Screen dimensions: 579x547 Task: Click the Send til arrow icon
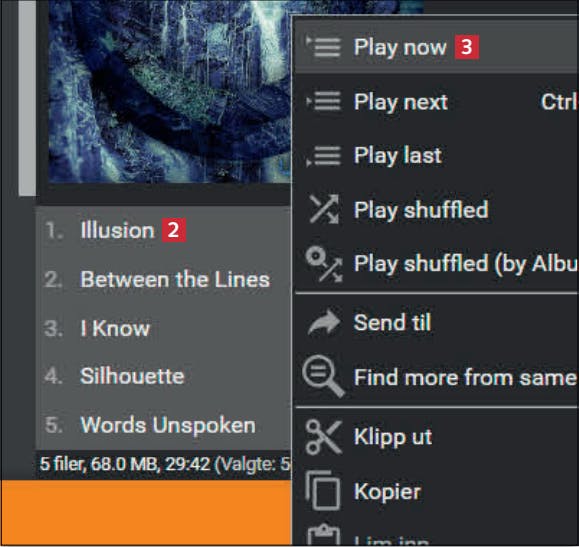coord(324,322)
